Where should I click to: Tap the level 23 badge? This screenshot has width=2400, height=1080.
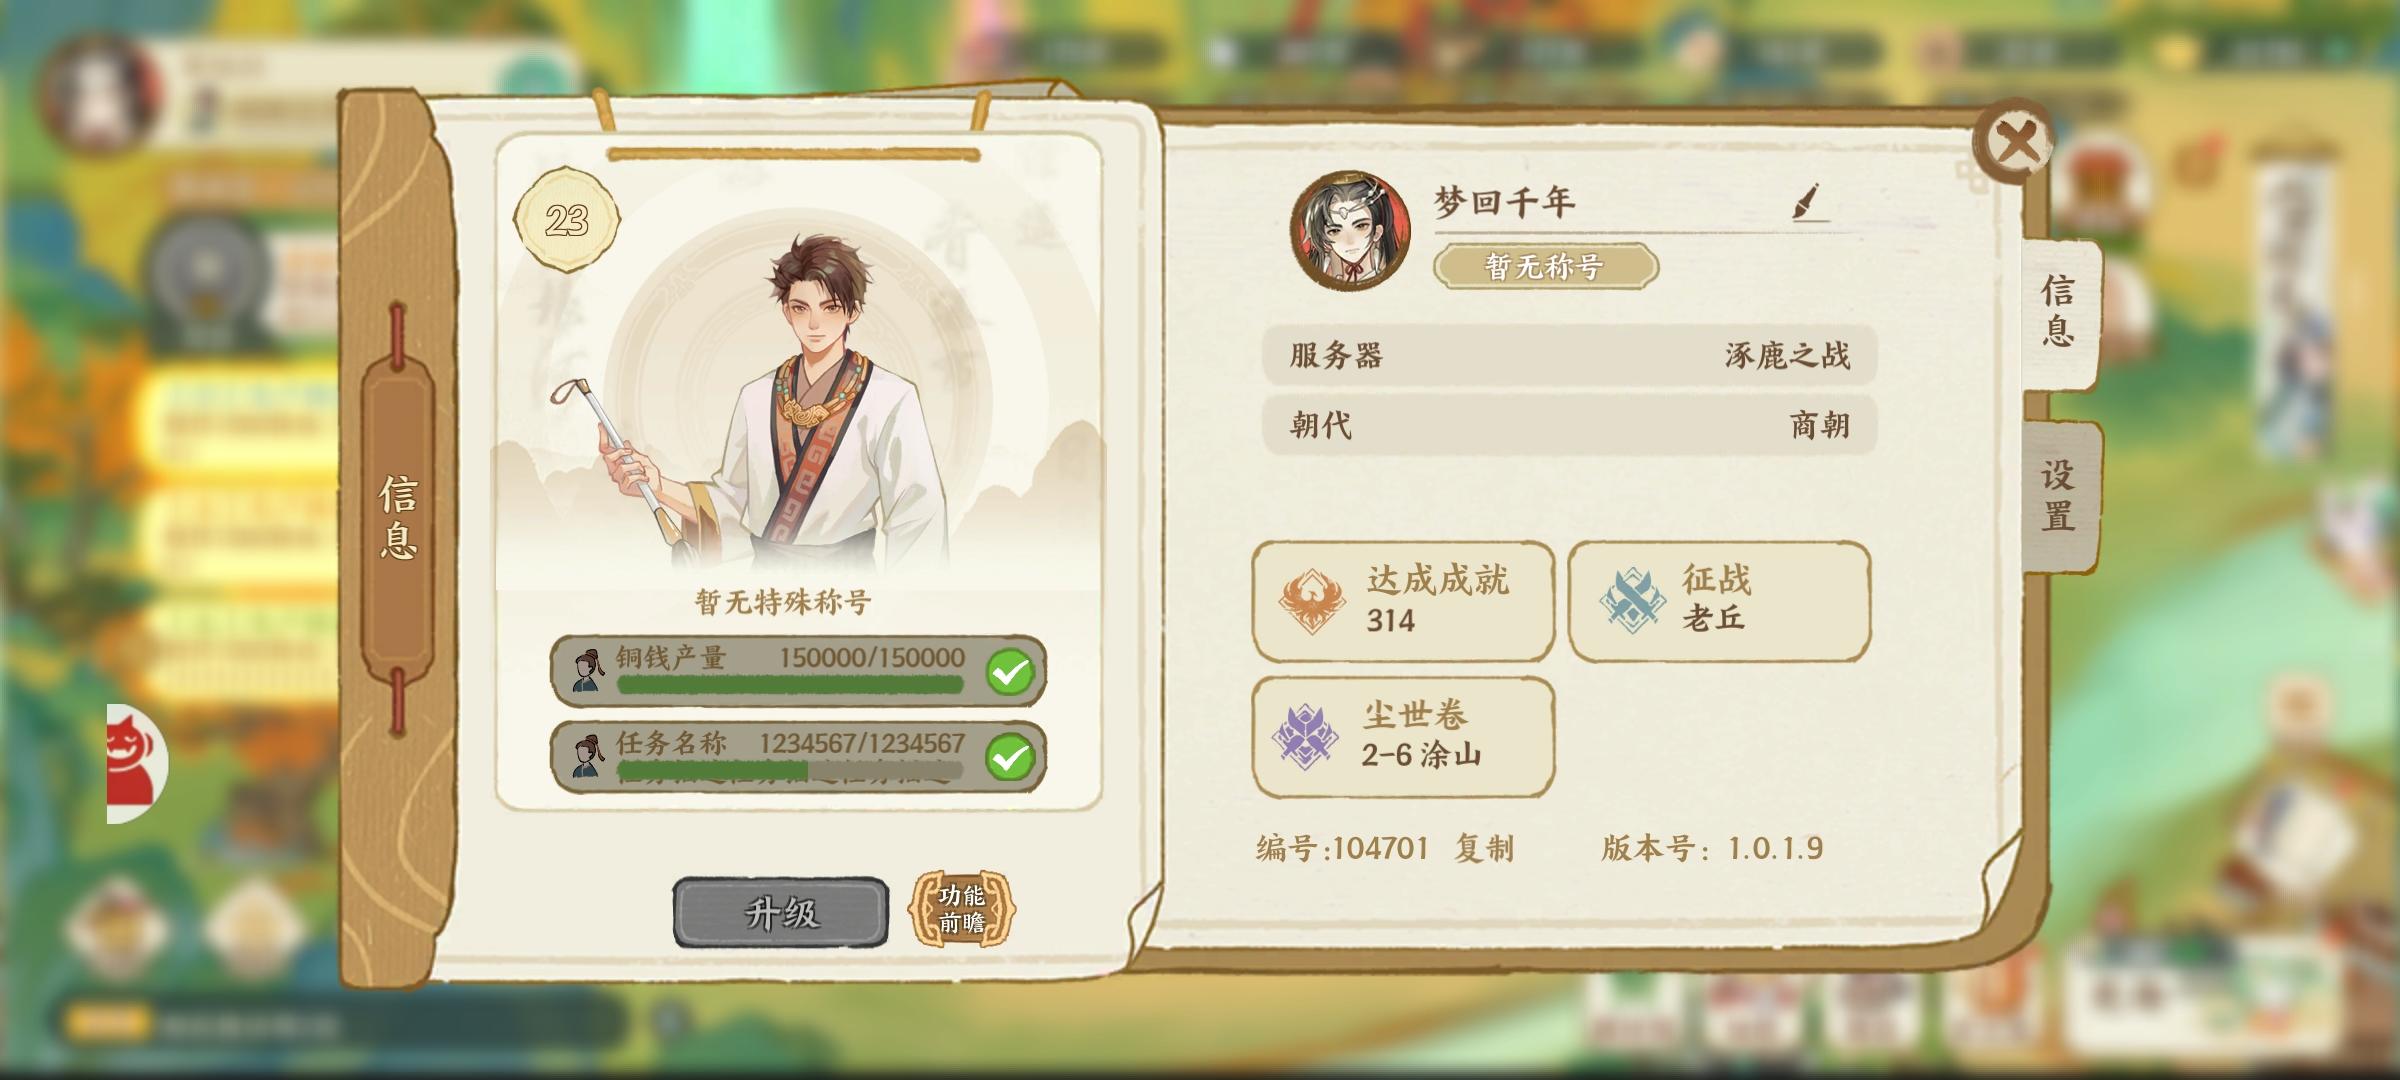[x=566, y=220]
